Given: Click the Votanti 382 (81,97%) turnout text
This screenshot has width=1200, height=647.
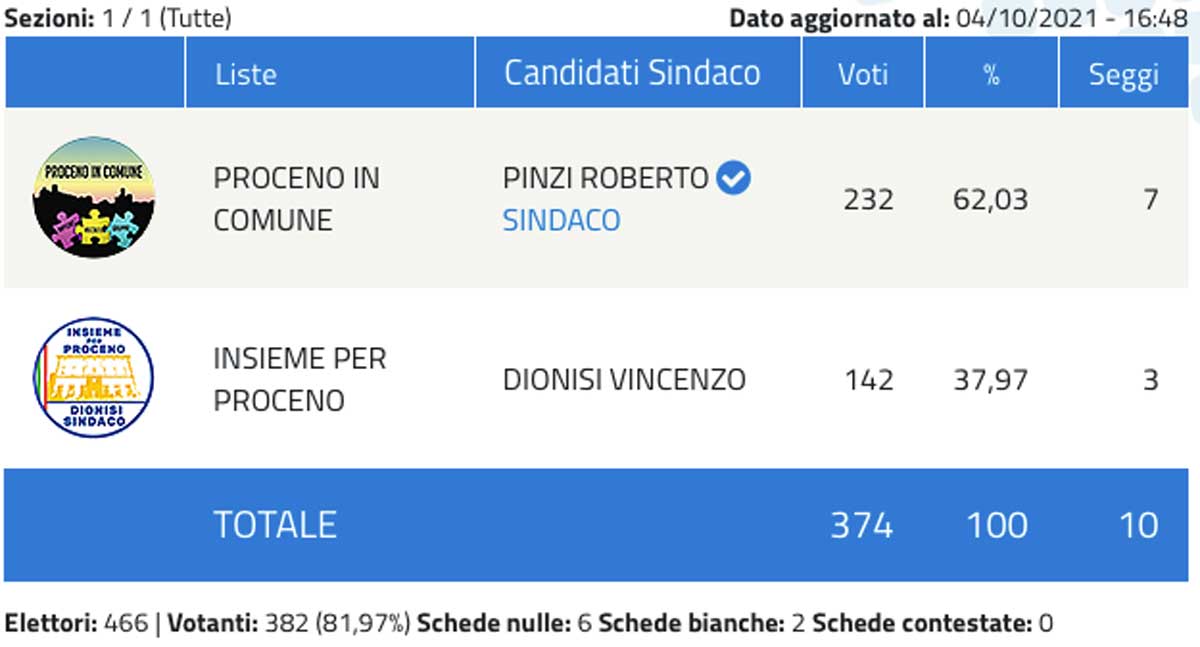Looking at the screenshot, I should coord(289,624).
